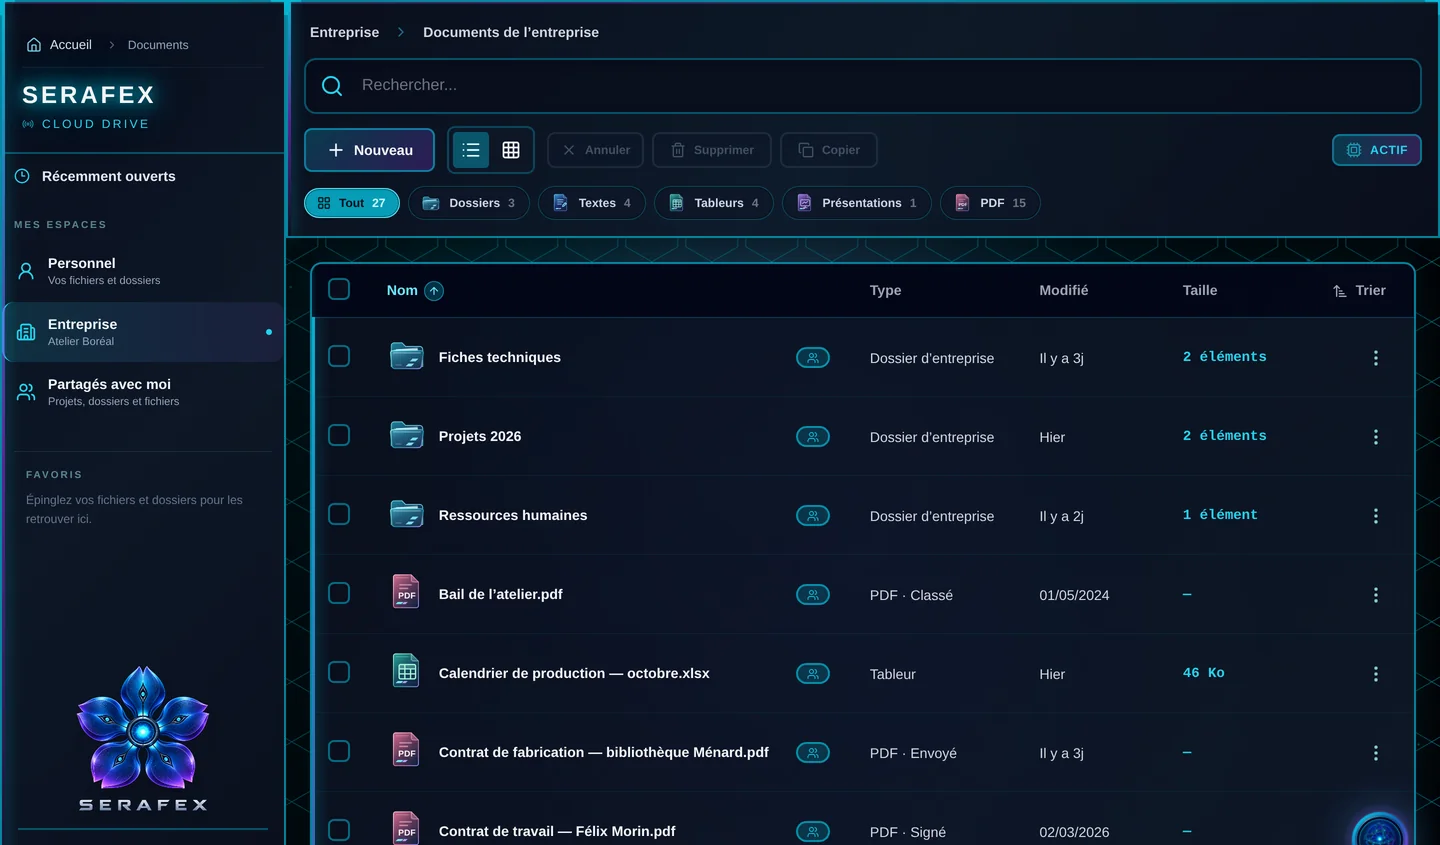The image size is (1440, 845).
Task: Switch to grid view
Action: [x=511, y=150]
